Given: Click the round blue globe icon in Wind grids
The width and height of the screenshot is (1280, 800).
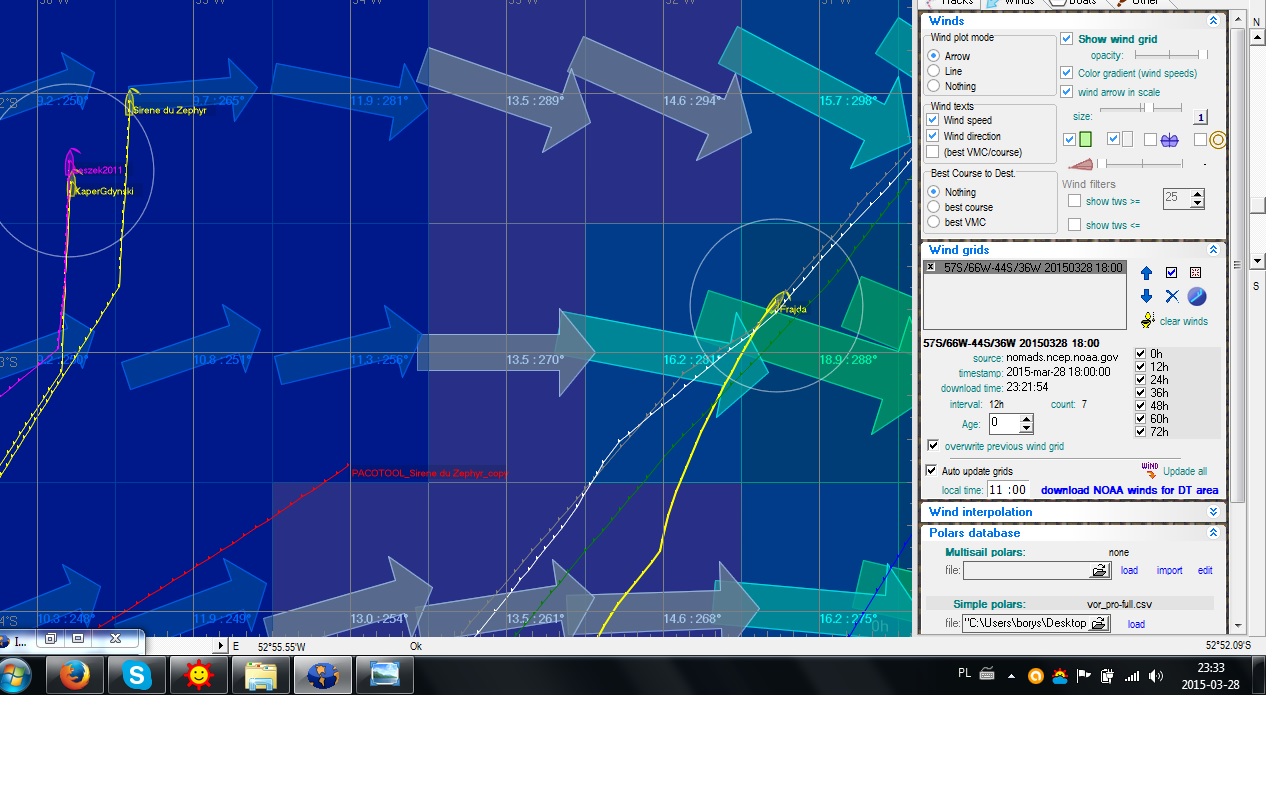Looking at the screenshot, I should click(x=1197, y=296).
